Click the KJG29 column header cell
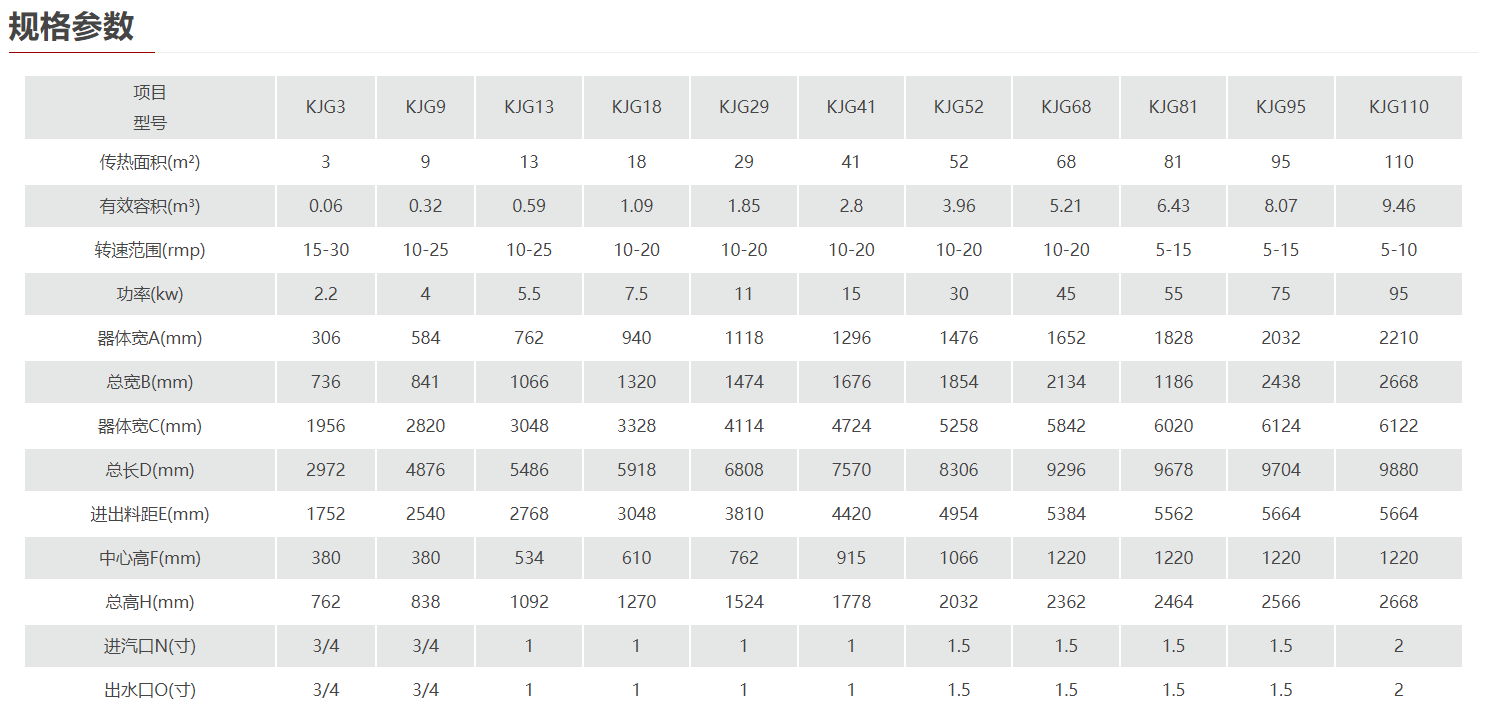The width and height of the screenshot is (1496, 728). click(744, 107)
